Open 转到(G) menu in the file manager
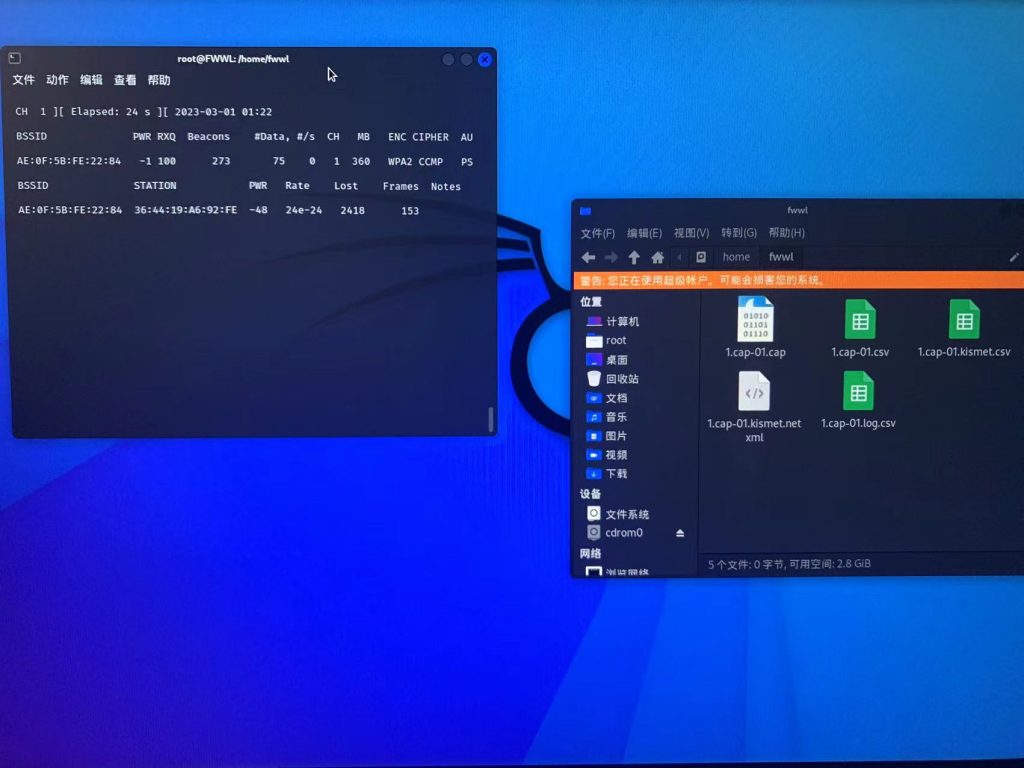1024x768 pixels. pyautogui.click(x=739, y=233)
